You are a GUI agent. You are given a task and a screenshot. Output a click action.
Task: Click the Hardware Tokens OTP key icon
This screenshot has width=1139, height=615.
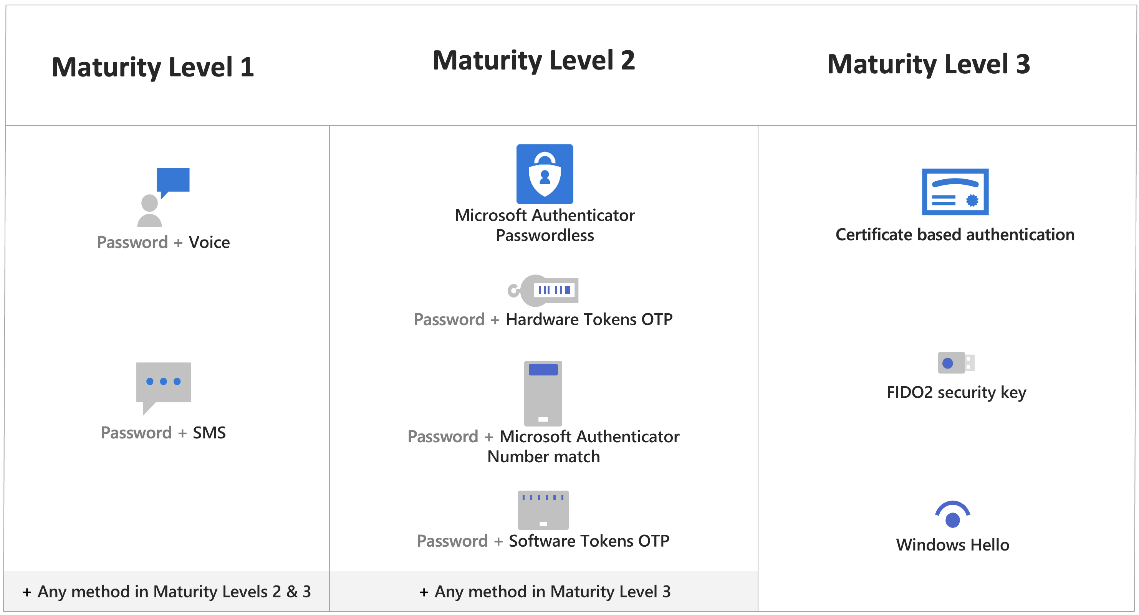pos(543,290)
